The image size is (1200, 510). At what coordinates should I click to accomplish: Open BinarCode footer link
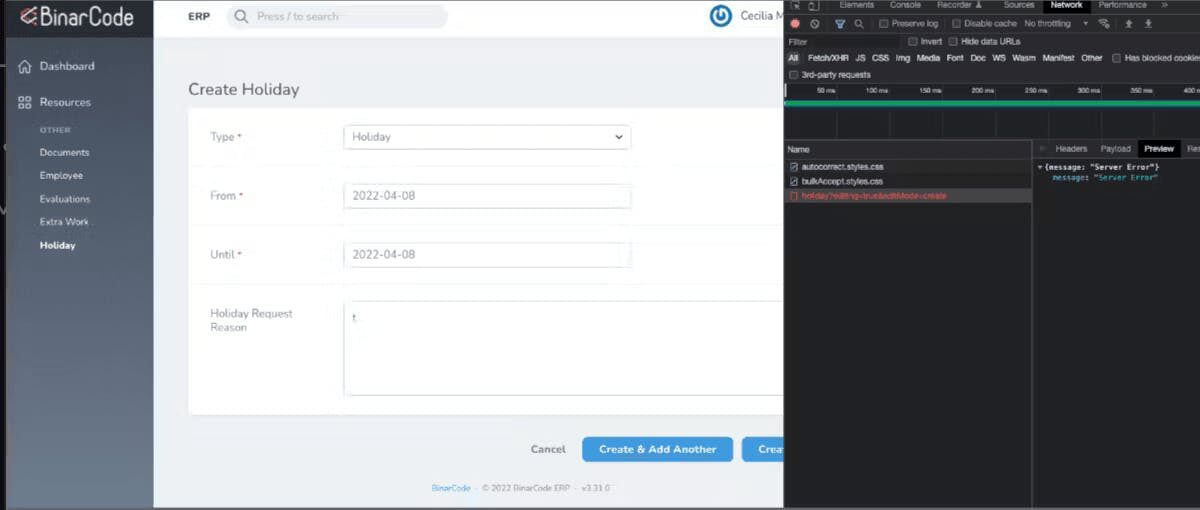click(452, 488)
